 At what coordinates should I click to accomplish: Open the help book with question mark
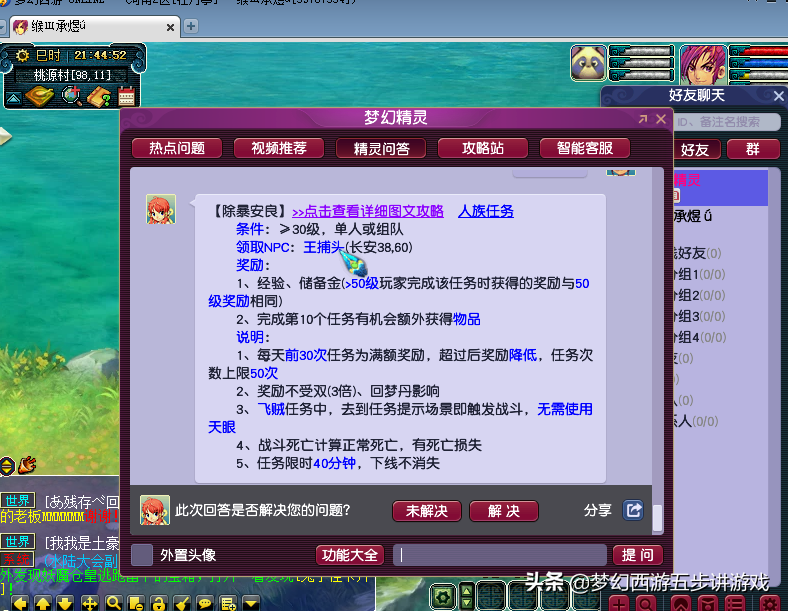tap(99, 96)
